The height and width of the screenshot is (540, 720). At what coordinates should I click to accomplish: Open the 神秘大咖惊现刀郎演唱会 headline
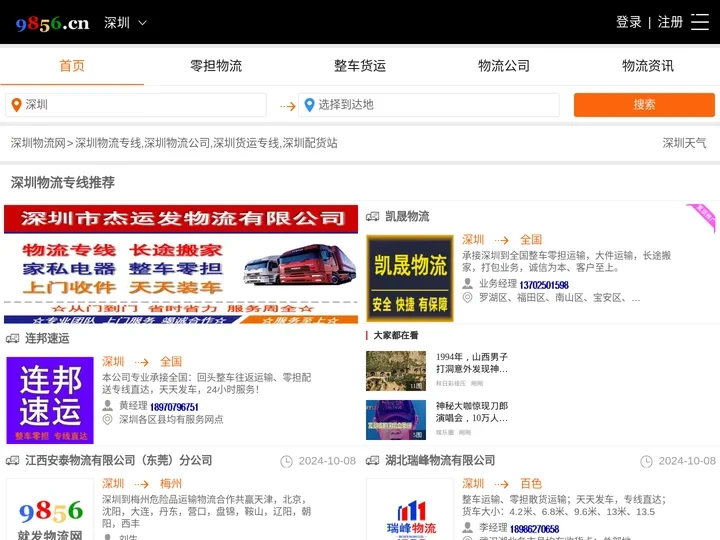click(472, 412)
